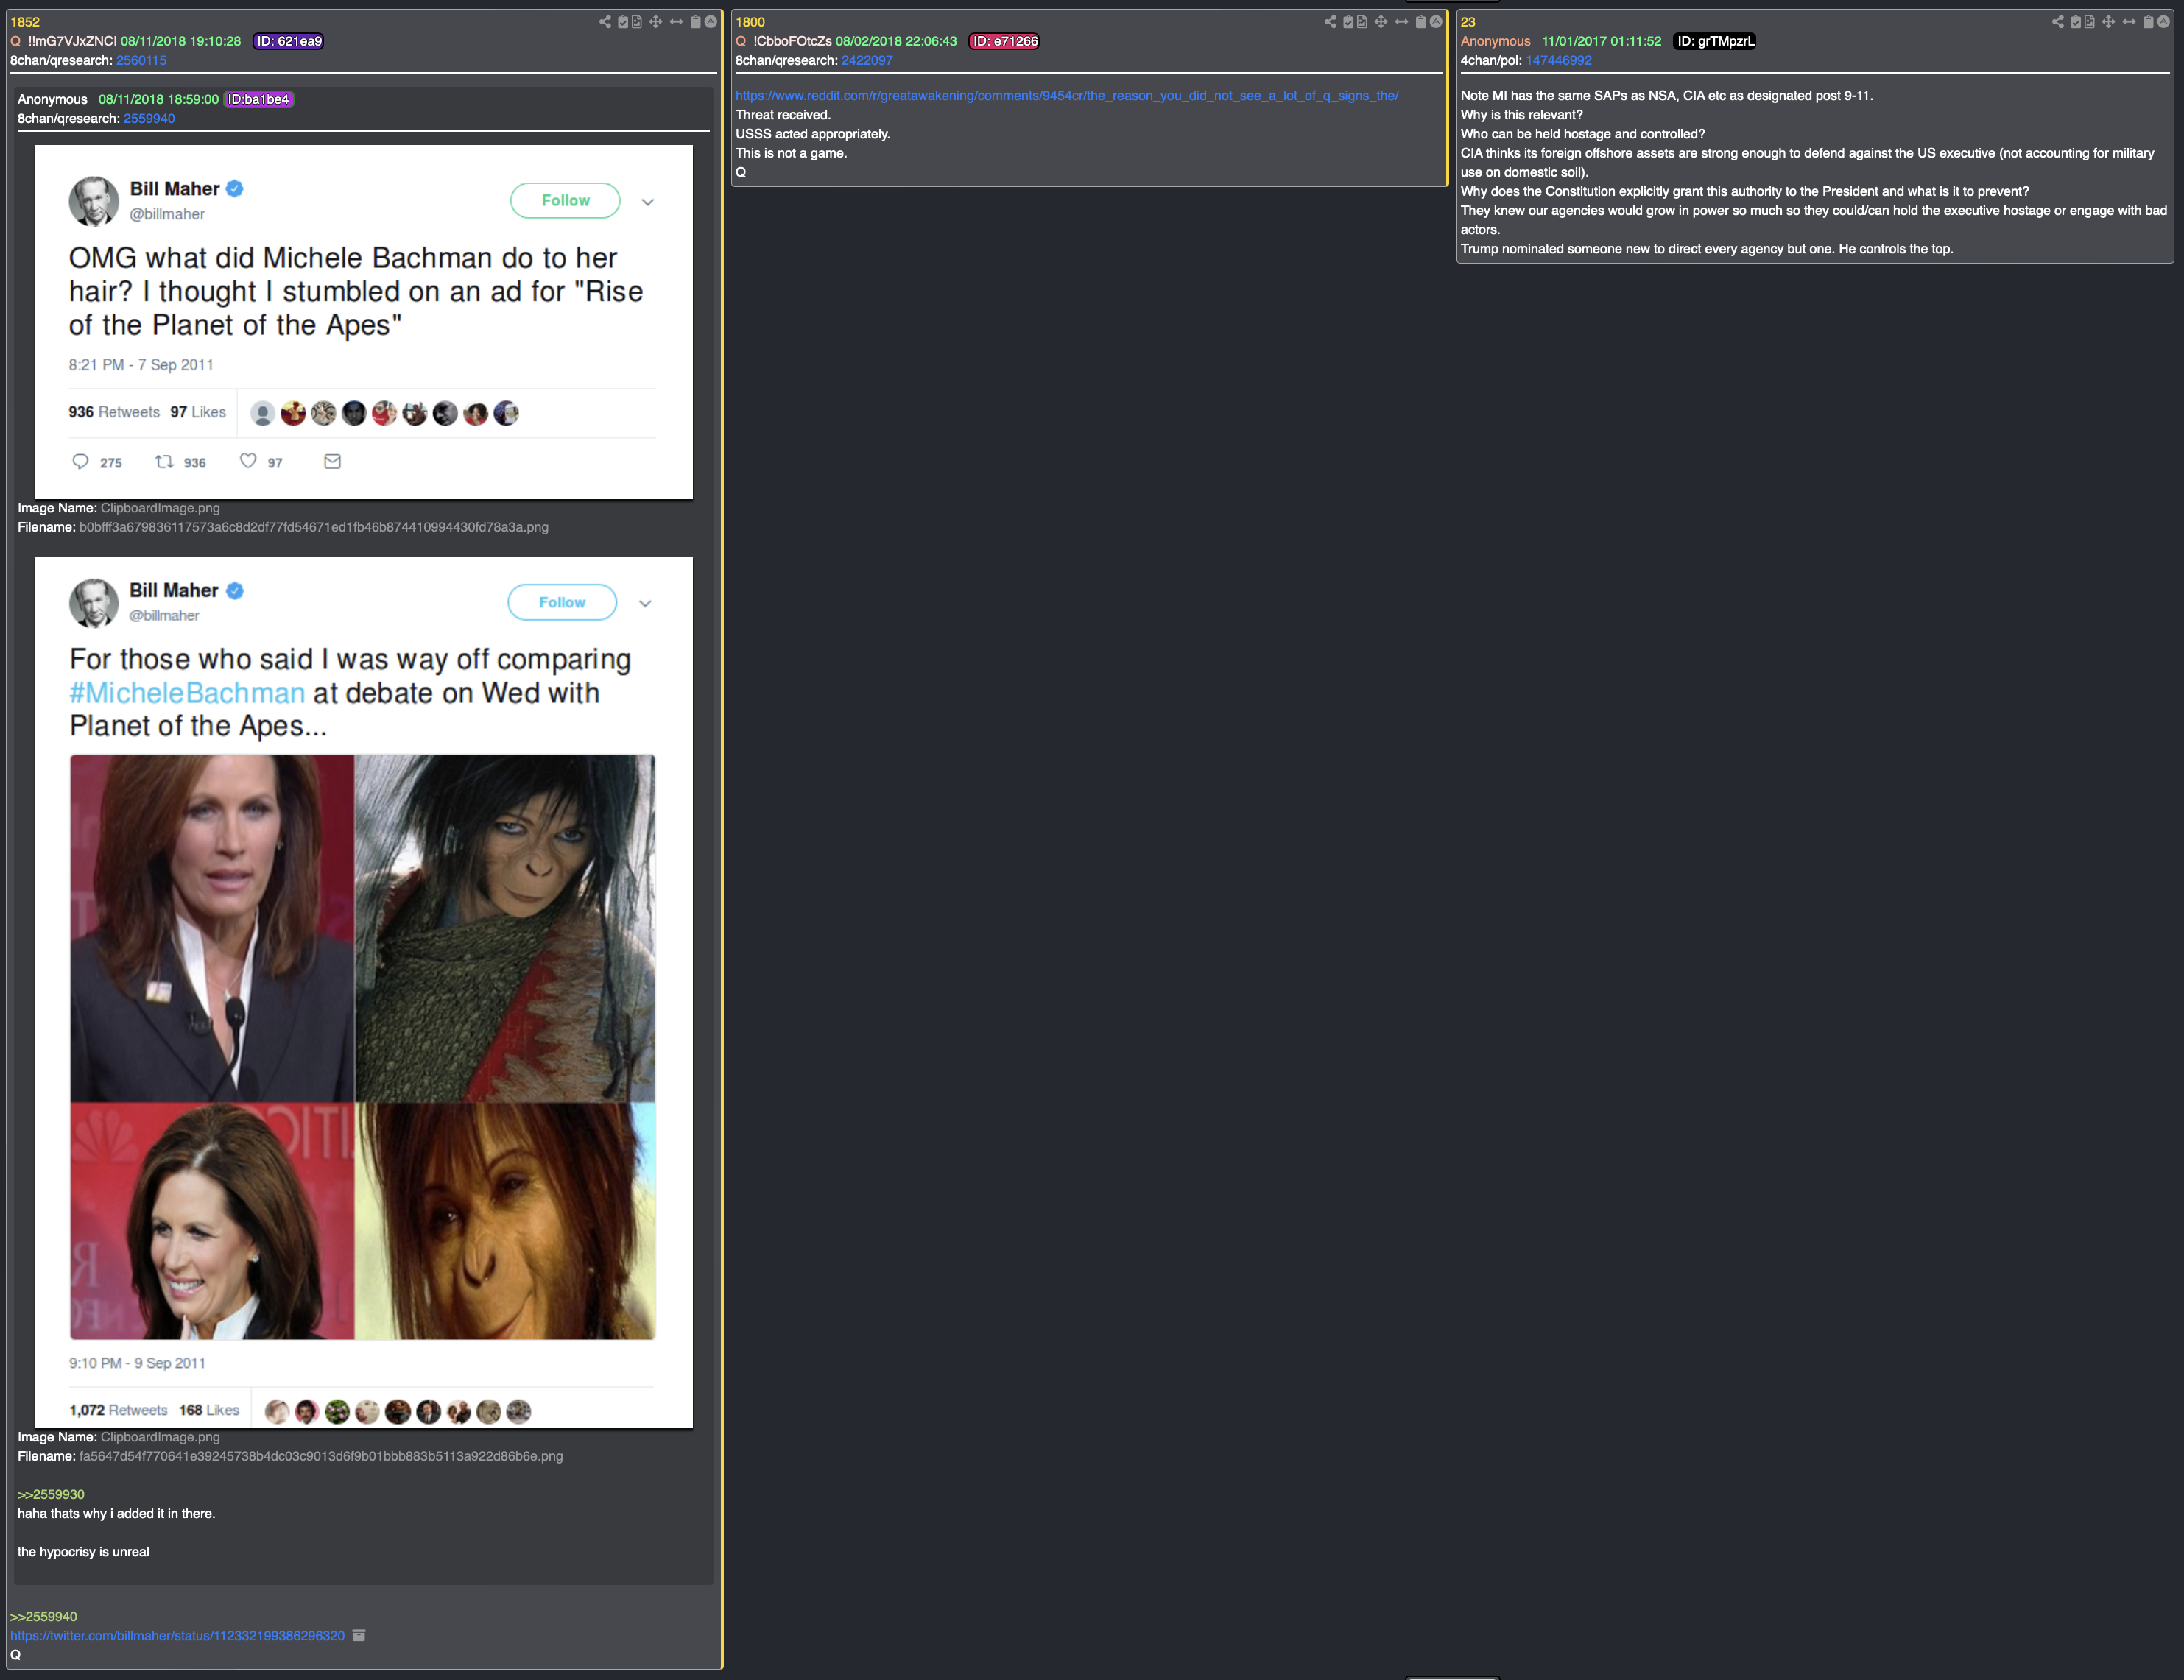The height and width of the screenshot is (1680, 2184).
Task: Click the reply bubble icon showing 275
Action: click(81, 461)
